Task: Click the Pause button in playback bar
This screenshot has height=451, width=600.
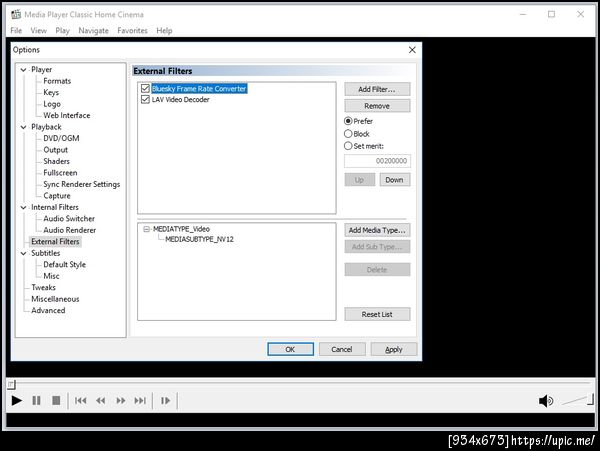Action: [x=36, y=401]
